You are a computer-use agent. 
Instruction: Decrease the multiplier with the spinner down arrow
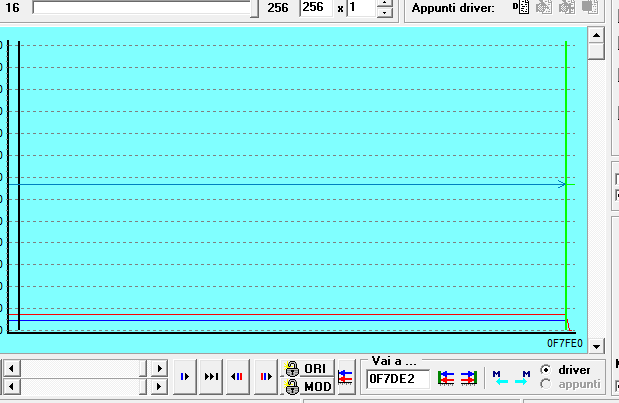tap(385, 13)
